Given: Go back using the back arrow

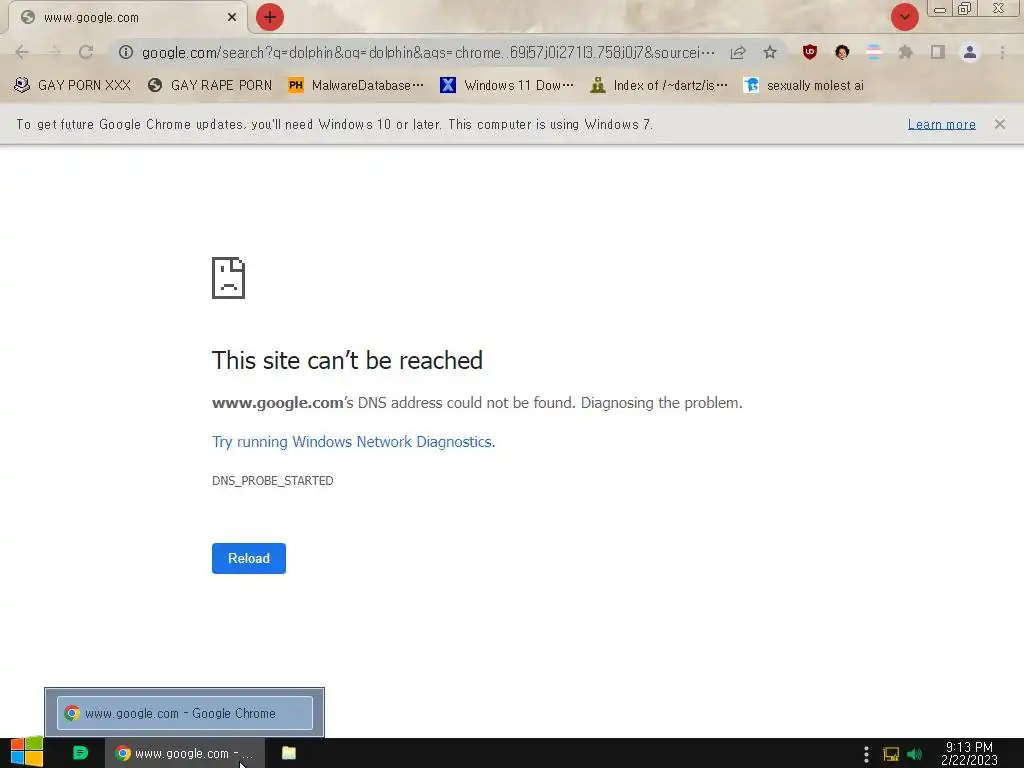Looking at the screenshot, I should coord(22,52).
